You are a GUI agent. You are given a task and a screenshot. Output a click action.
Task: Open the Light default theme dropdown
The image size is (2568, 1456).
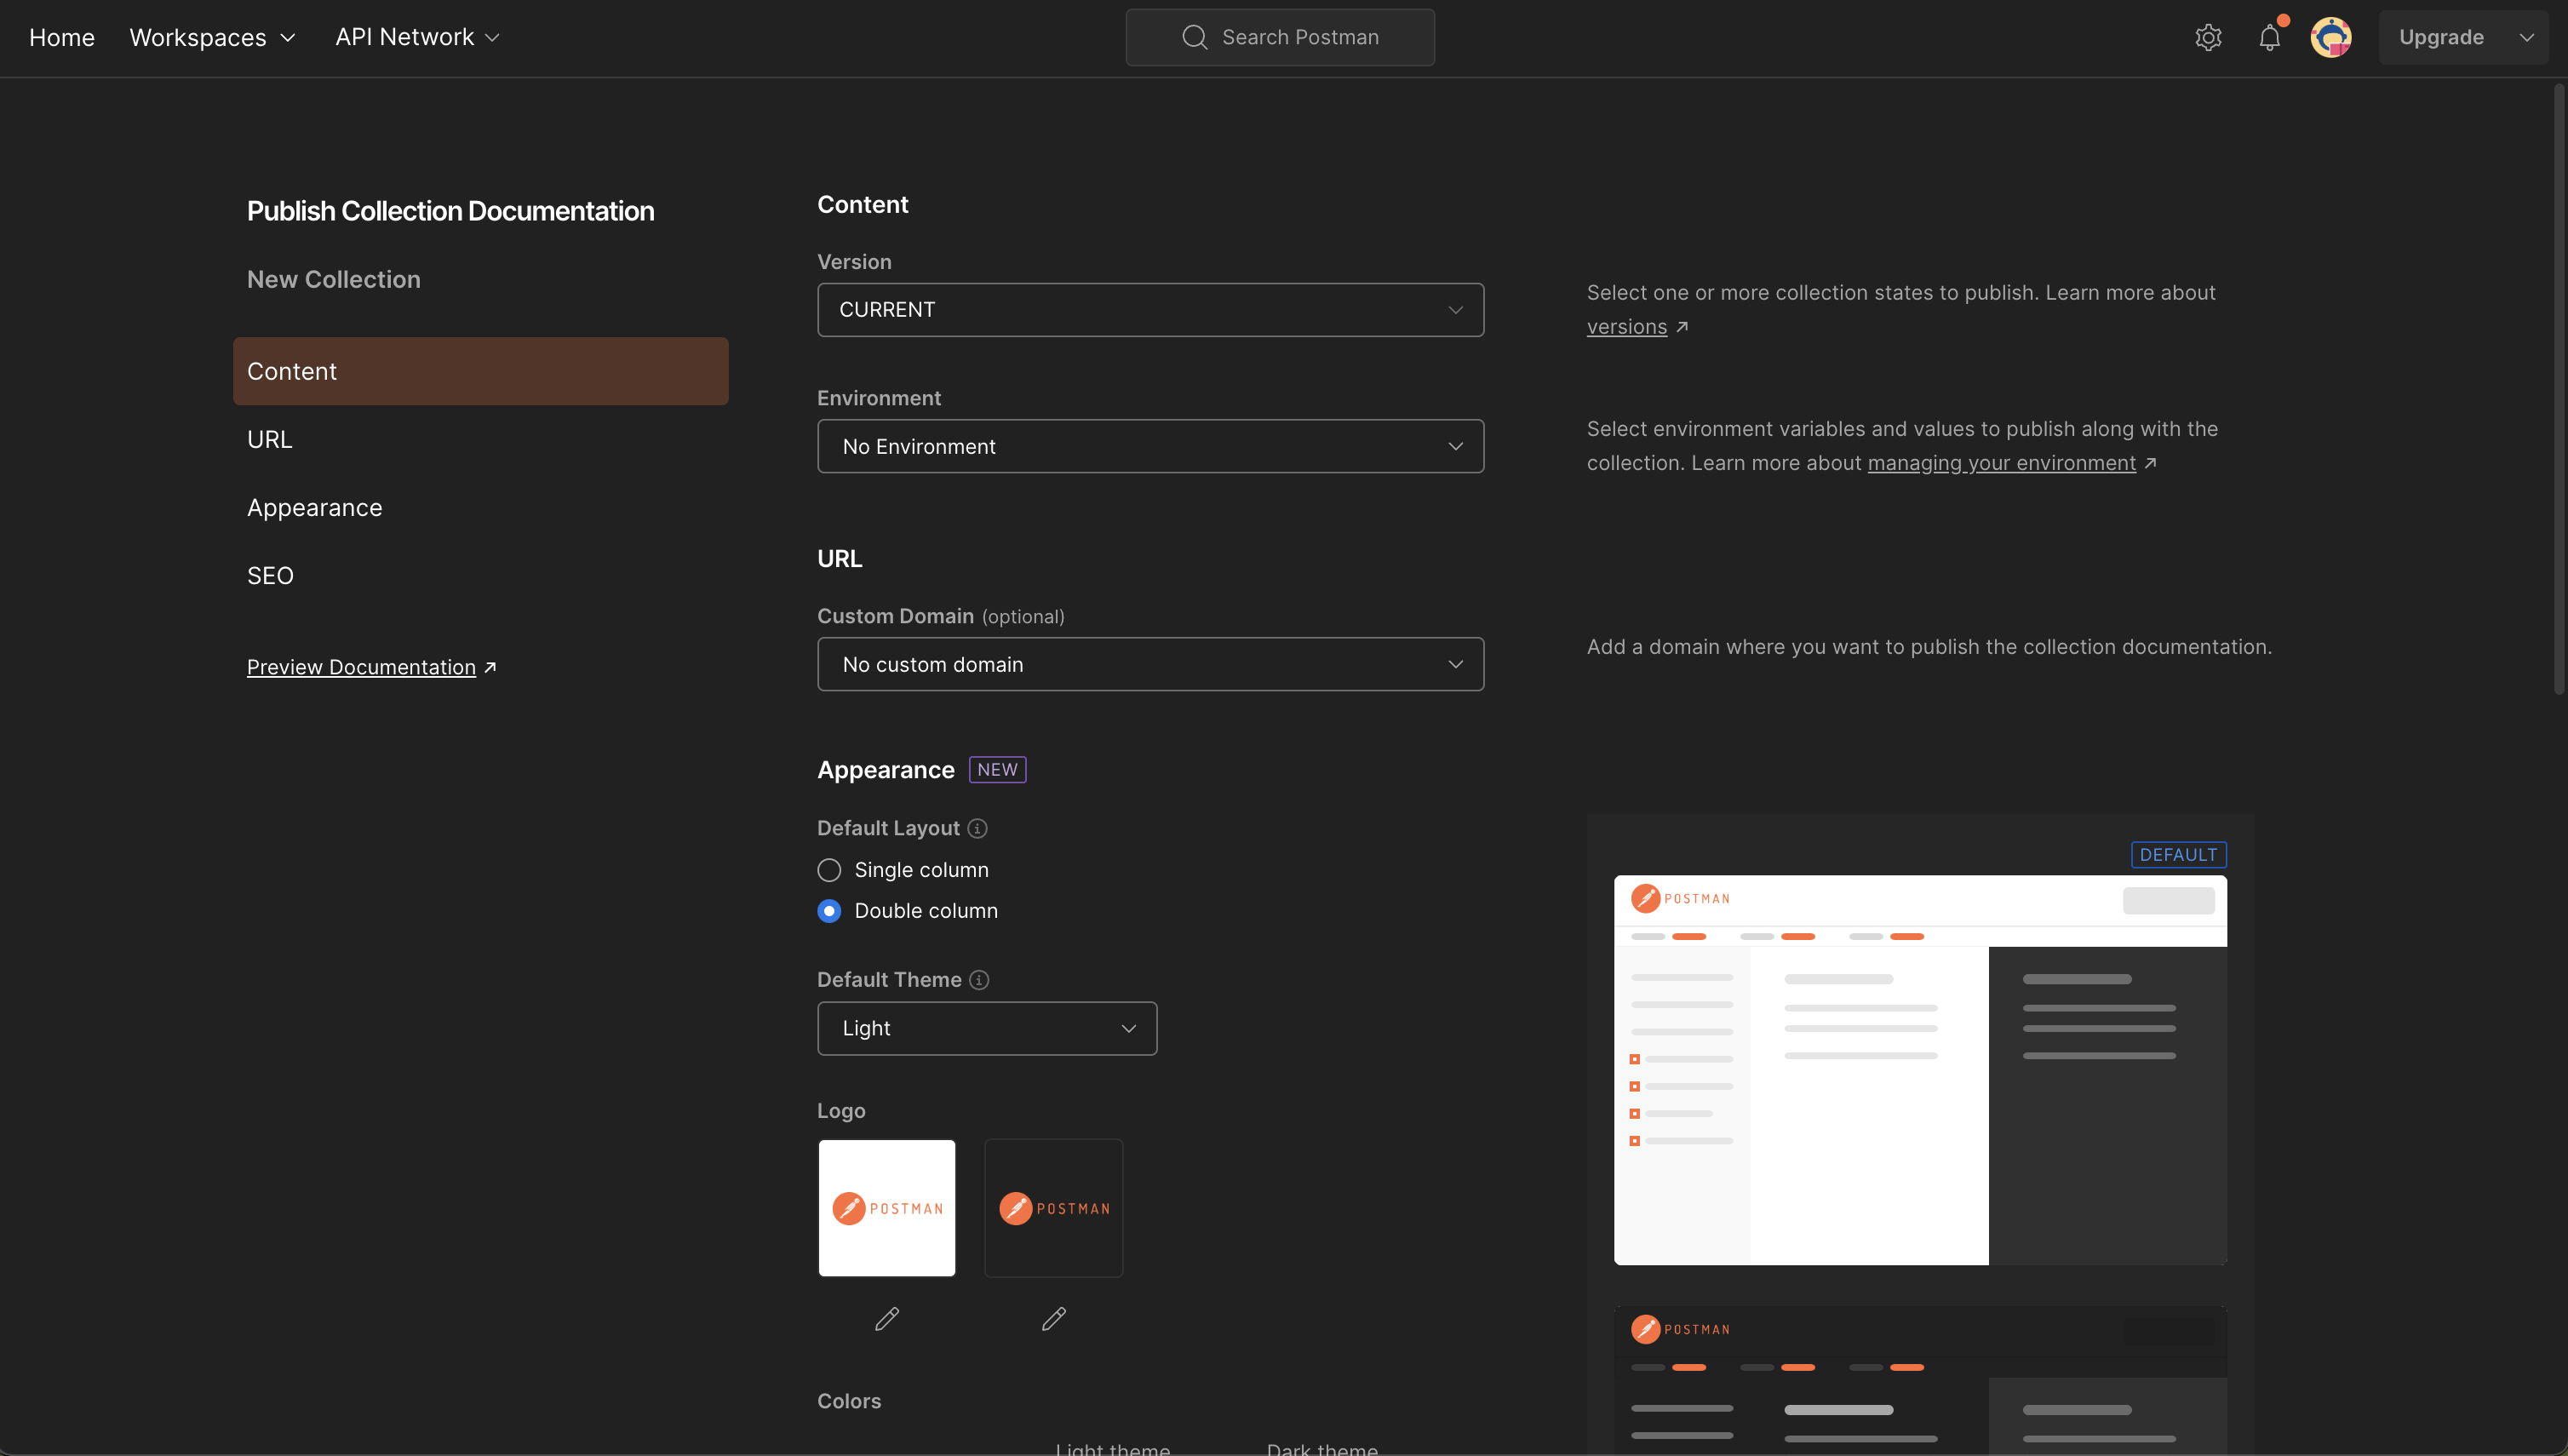pyautogui.click(x=986, y=1028)
